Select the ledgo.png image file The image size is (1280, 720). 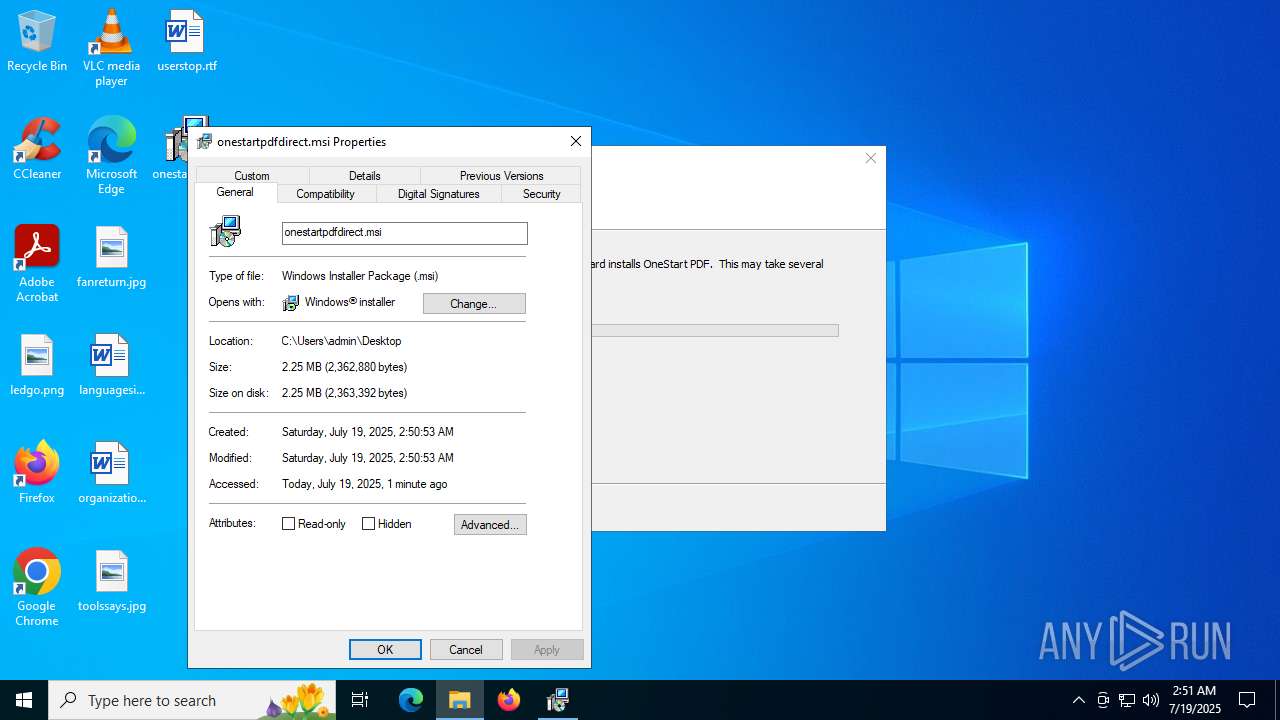coord(37,365)
